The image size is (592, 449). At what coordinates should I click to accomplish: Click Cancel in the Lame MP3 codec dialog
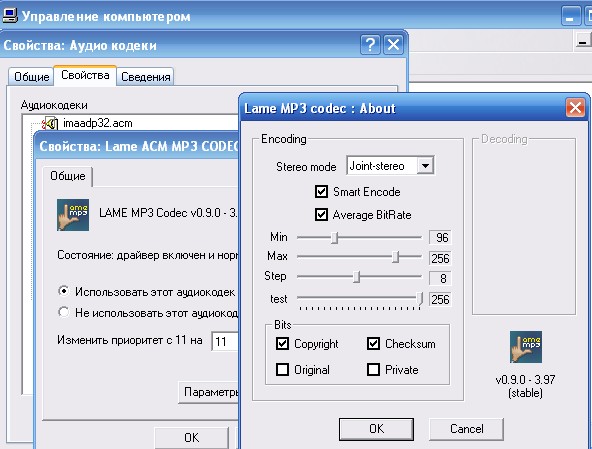click(x=466, y=429)
